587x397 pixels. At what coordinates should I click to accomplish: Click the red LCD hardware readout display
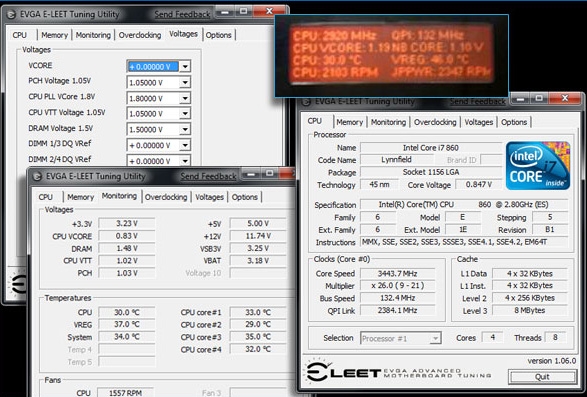[x=391, y=54]
